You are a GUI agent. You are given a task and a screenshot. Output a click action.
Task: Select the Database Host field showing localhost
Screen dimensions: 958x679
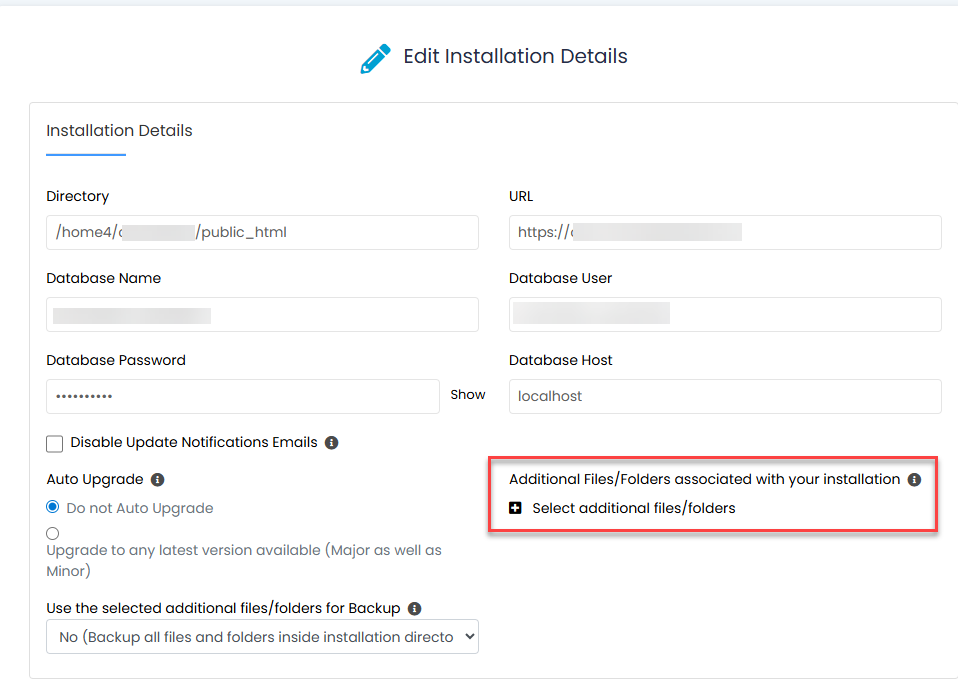tap(725, 396)
